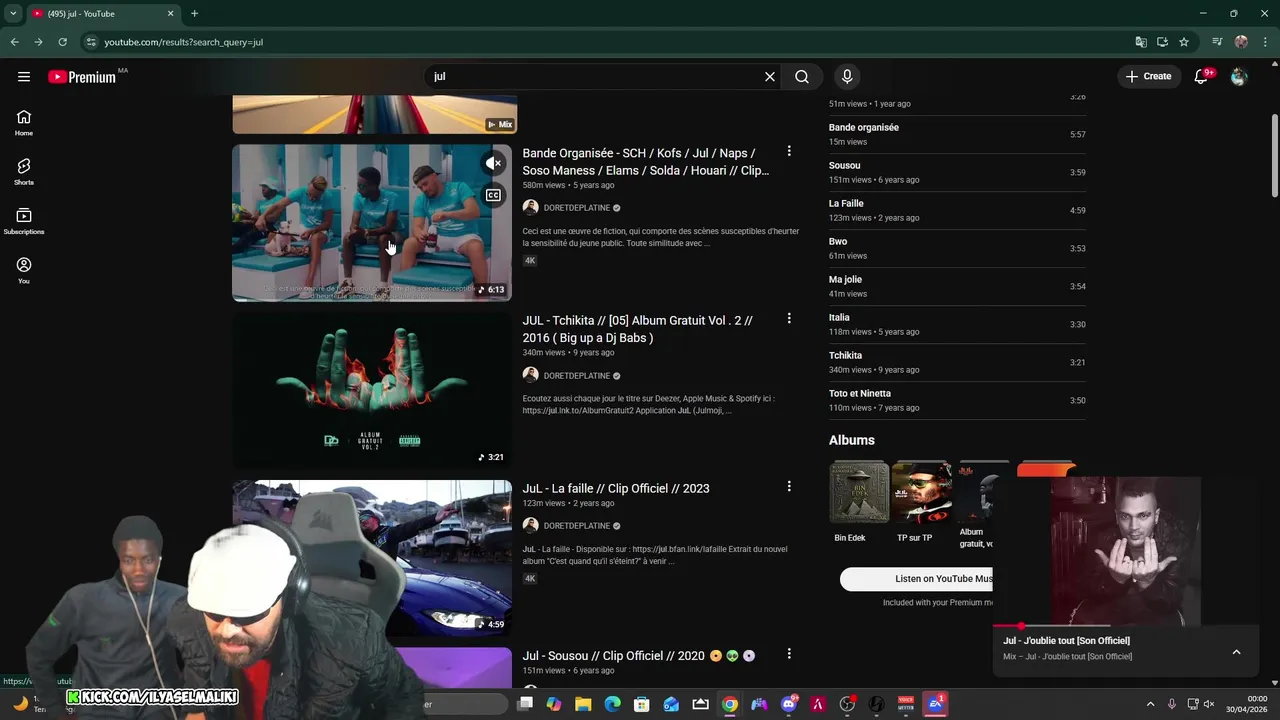Open Discord from the taskbar

point(789,704)
